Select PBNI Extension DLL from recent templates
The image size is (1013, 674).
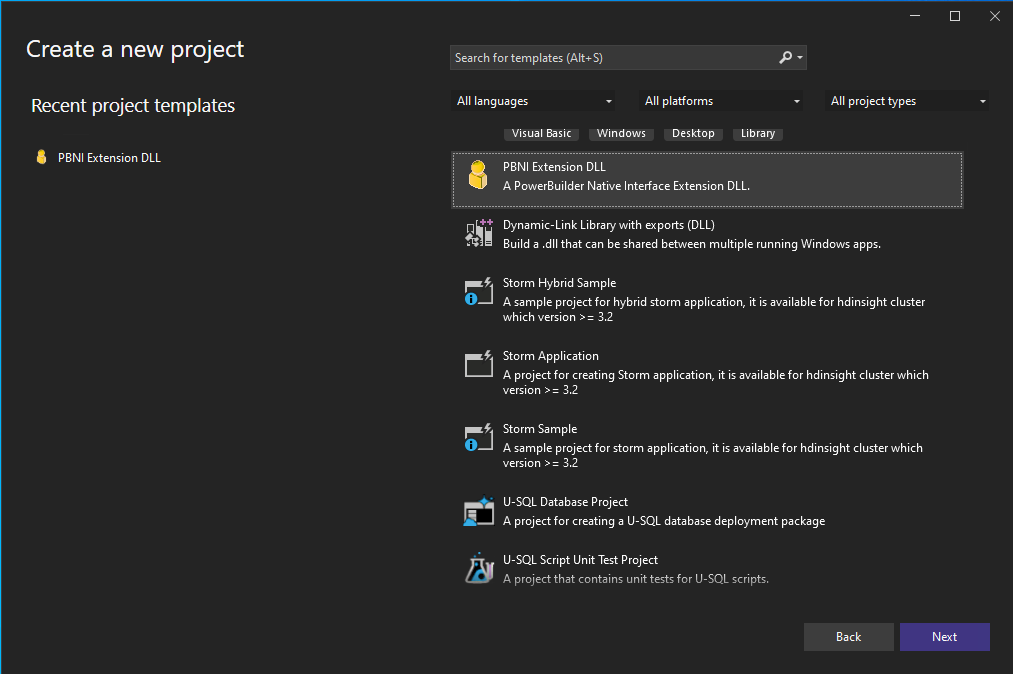coord(109,158)
